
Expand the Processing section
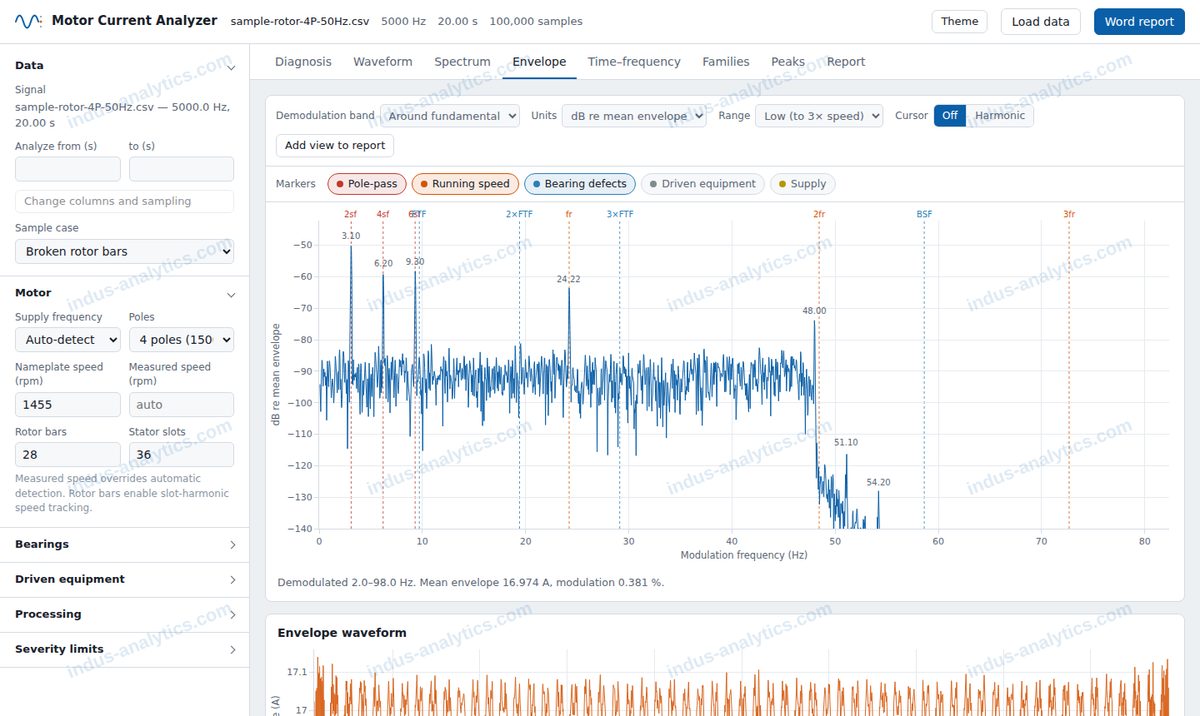[x=125, y=615]
